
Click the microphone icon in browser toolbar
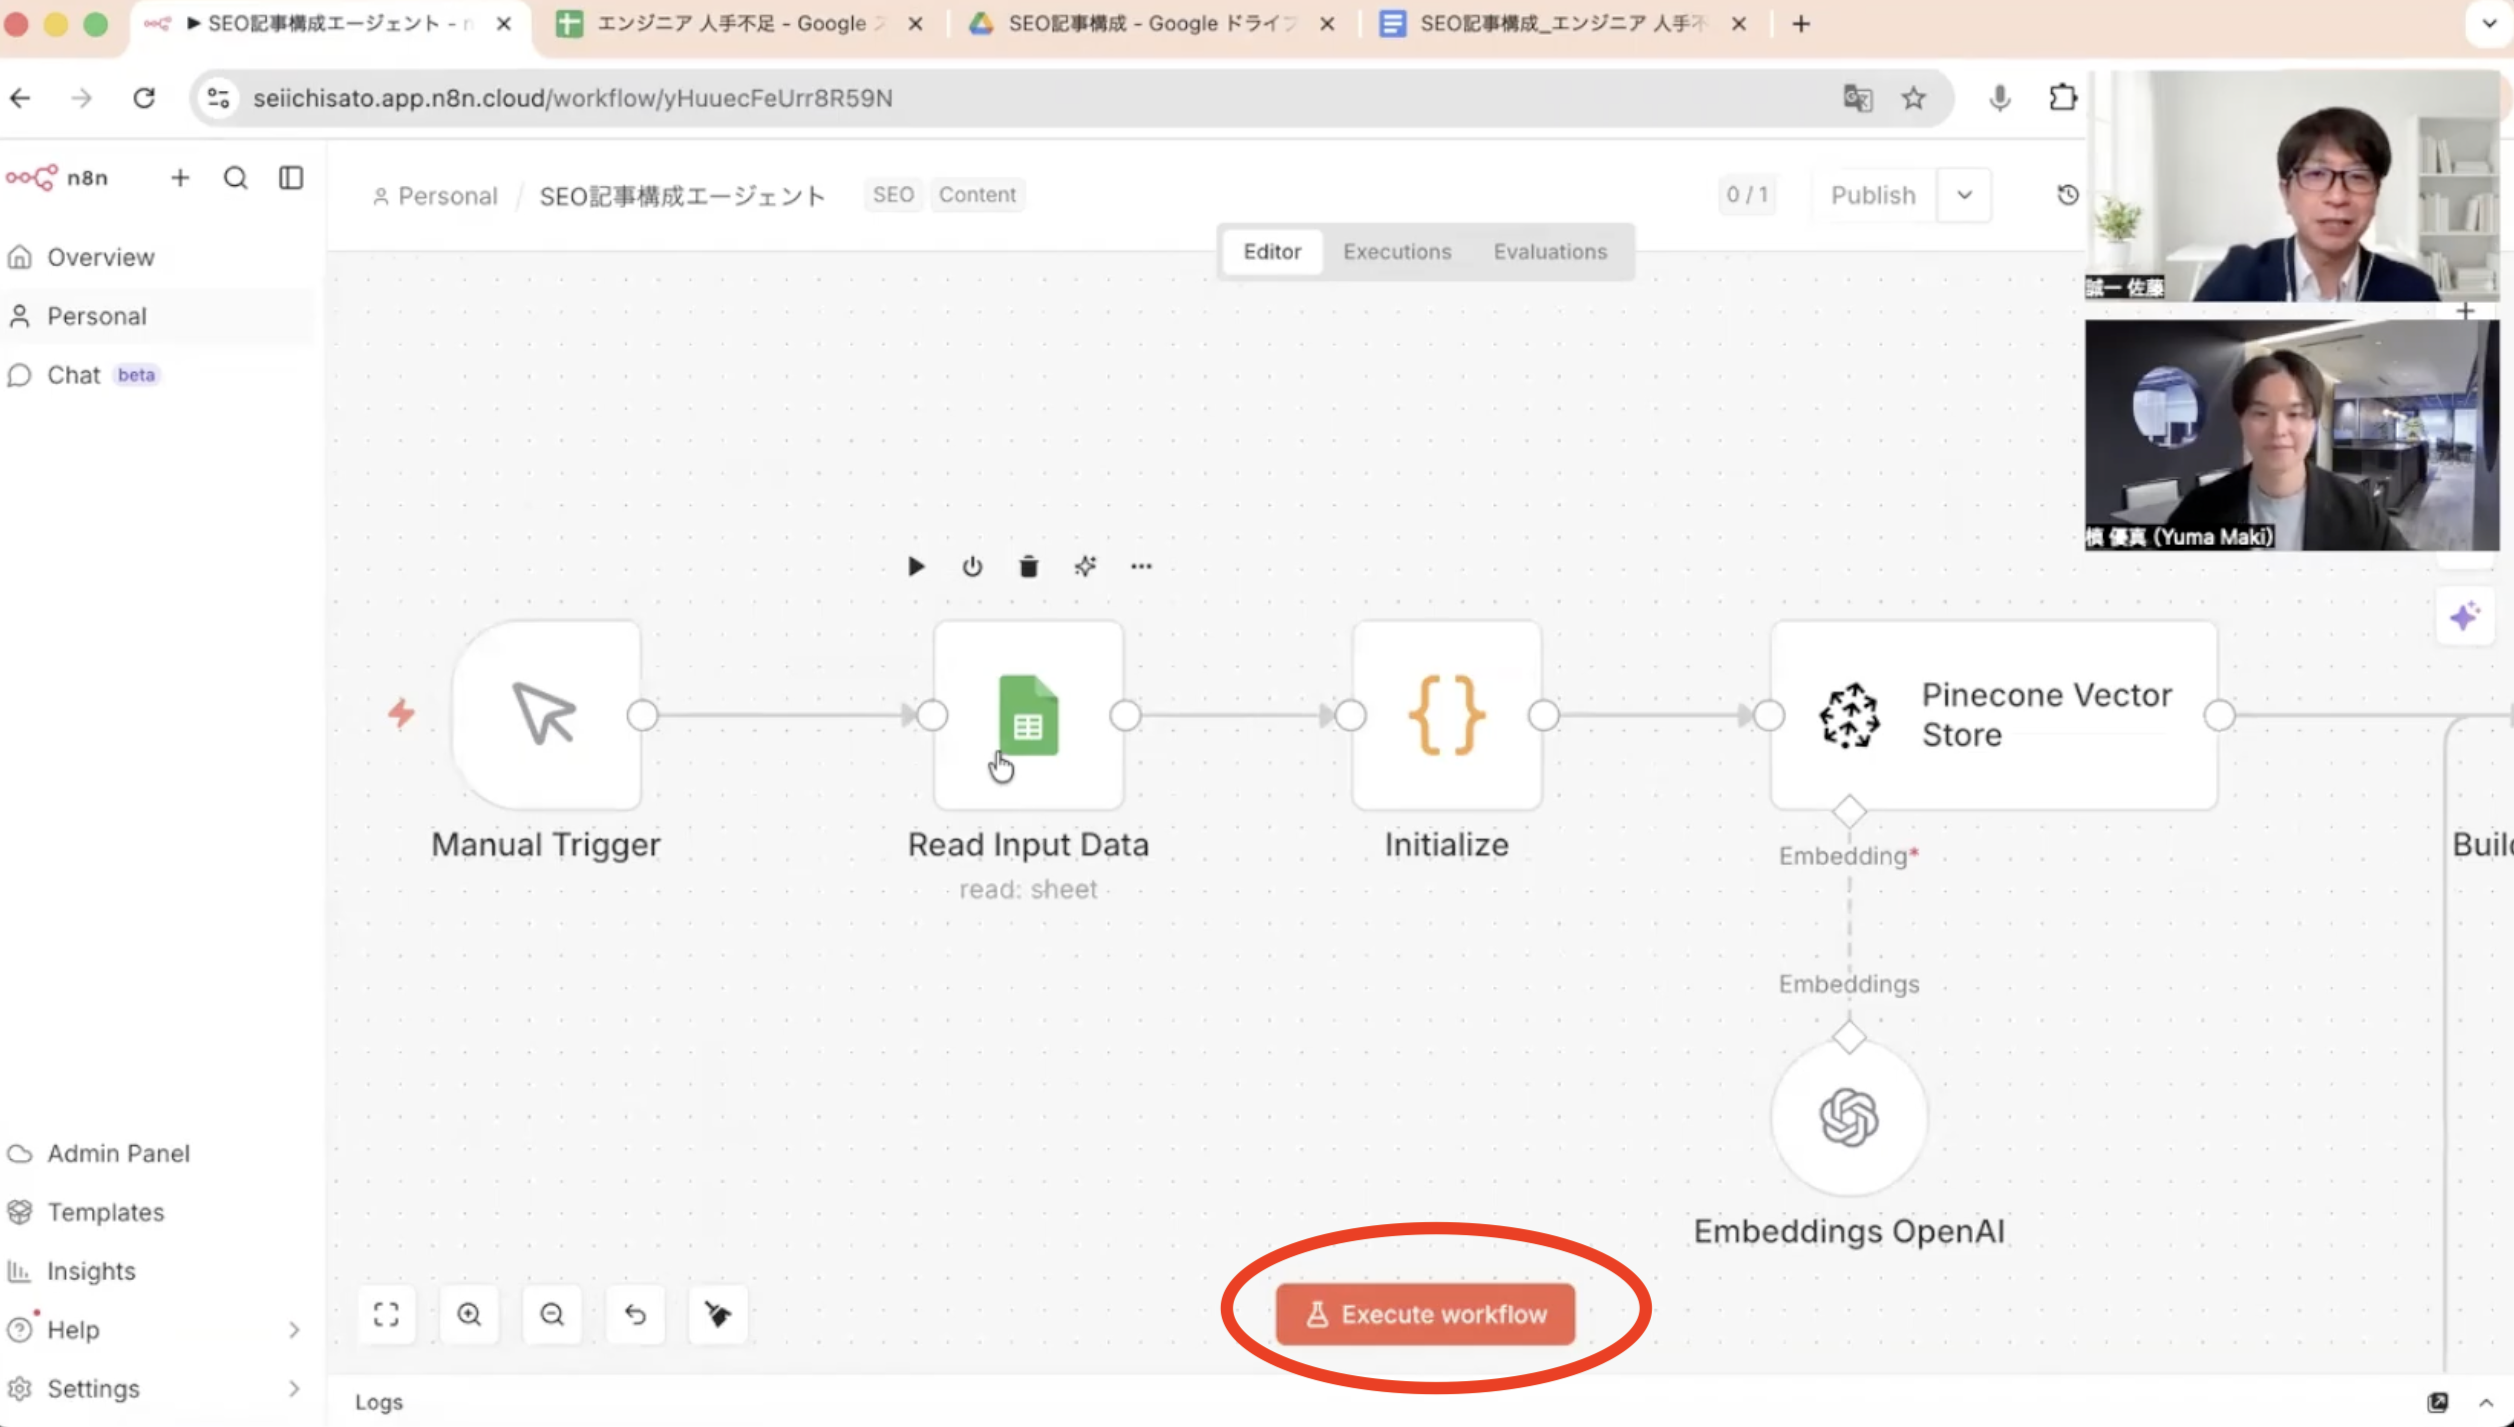1999,98
